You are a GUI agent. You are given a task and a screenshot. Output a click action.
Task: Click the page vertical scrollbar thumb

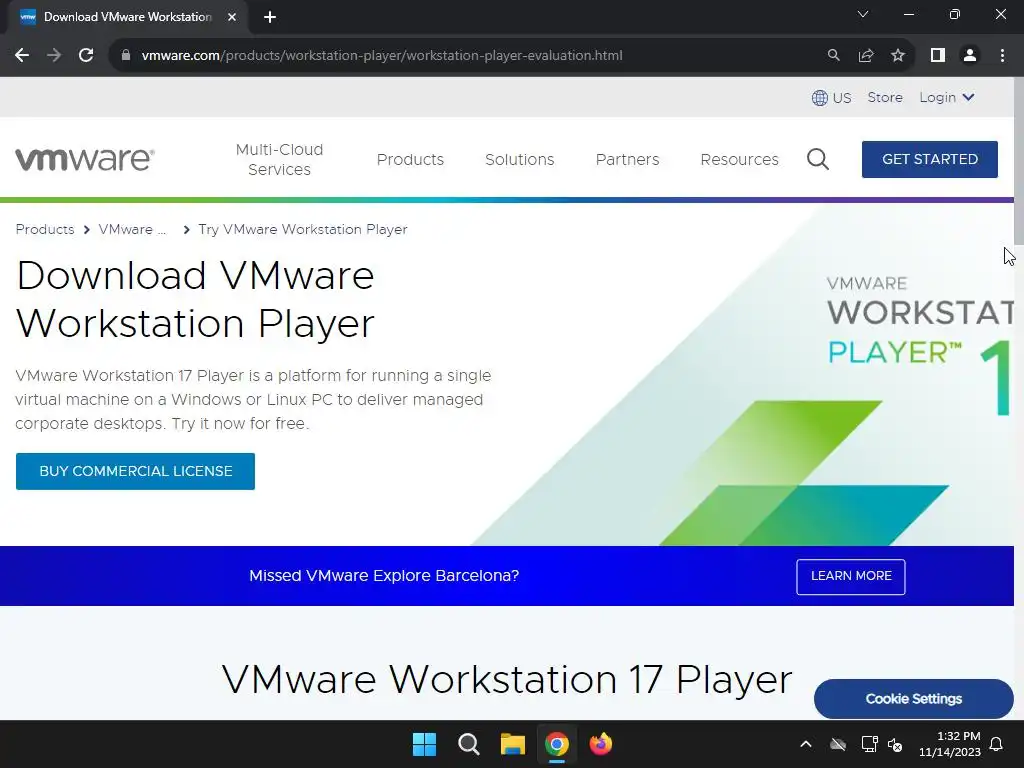[x=1019, y=160]
